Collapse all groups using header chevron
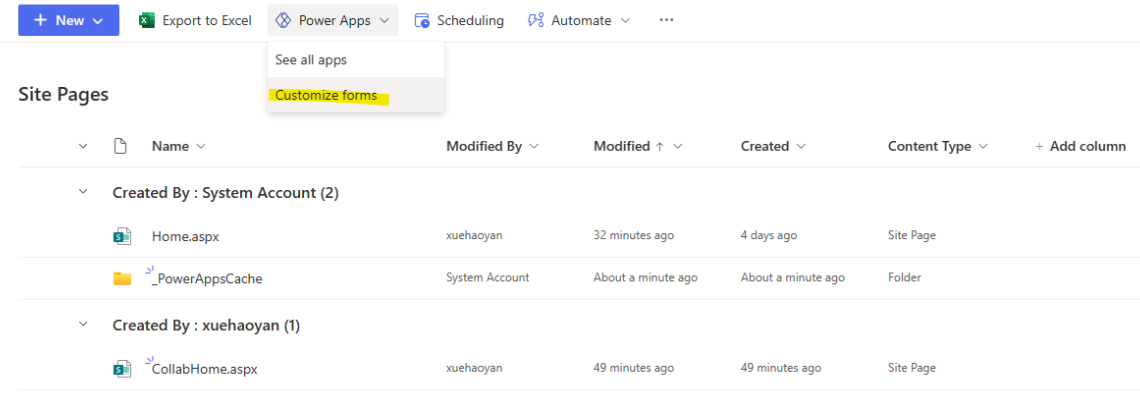This screenshot has width=1140, height=404. click(83, 147)
